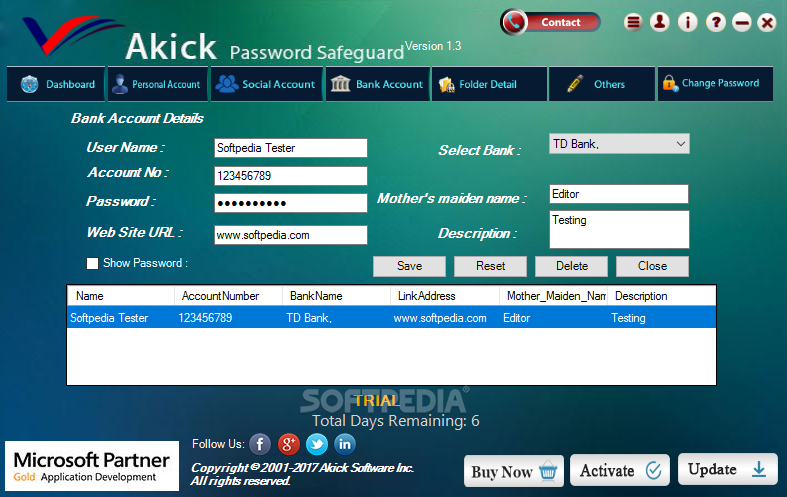Click the Reset button
This screenshot has height=497, width=787.
coord(490,266)
